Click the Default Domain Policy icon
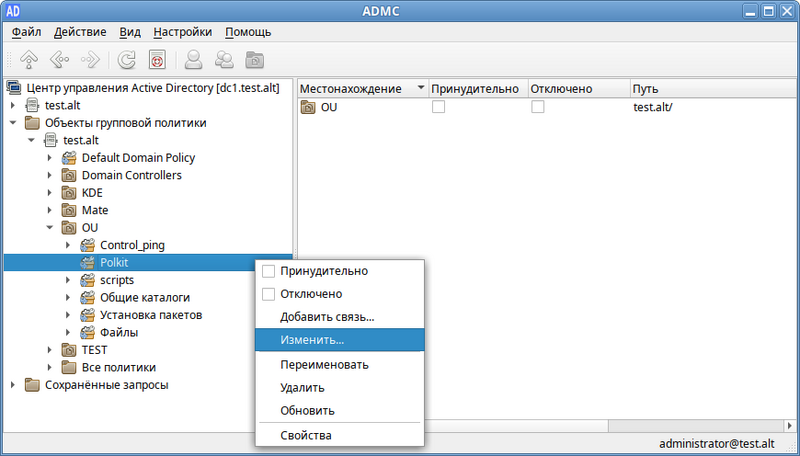This screenshot has width=800, height=456. point(69,158)
